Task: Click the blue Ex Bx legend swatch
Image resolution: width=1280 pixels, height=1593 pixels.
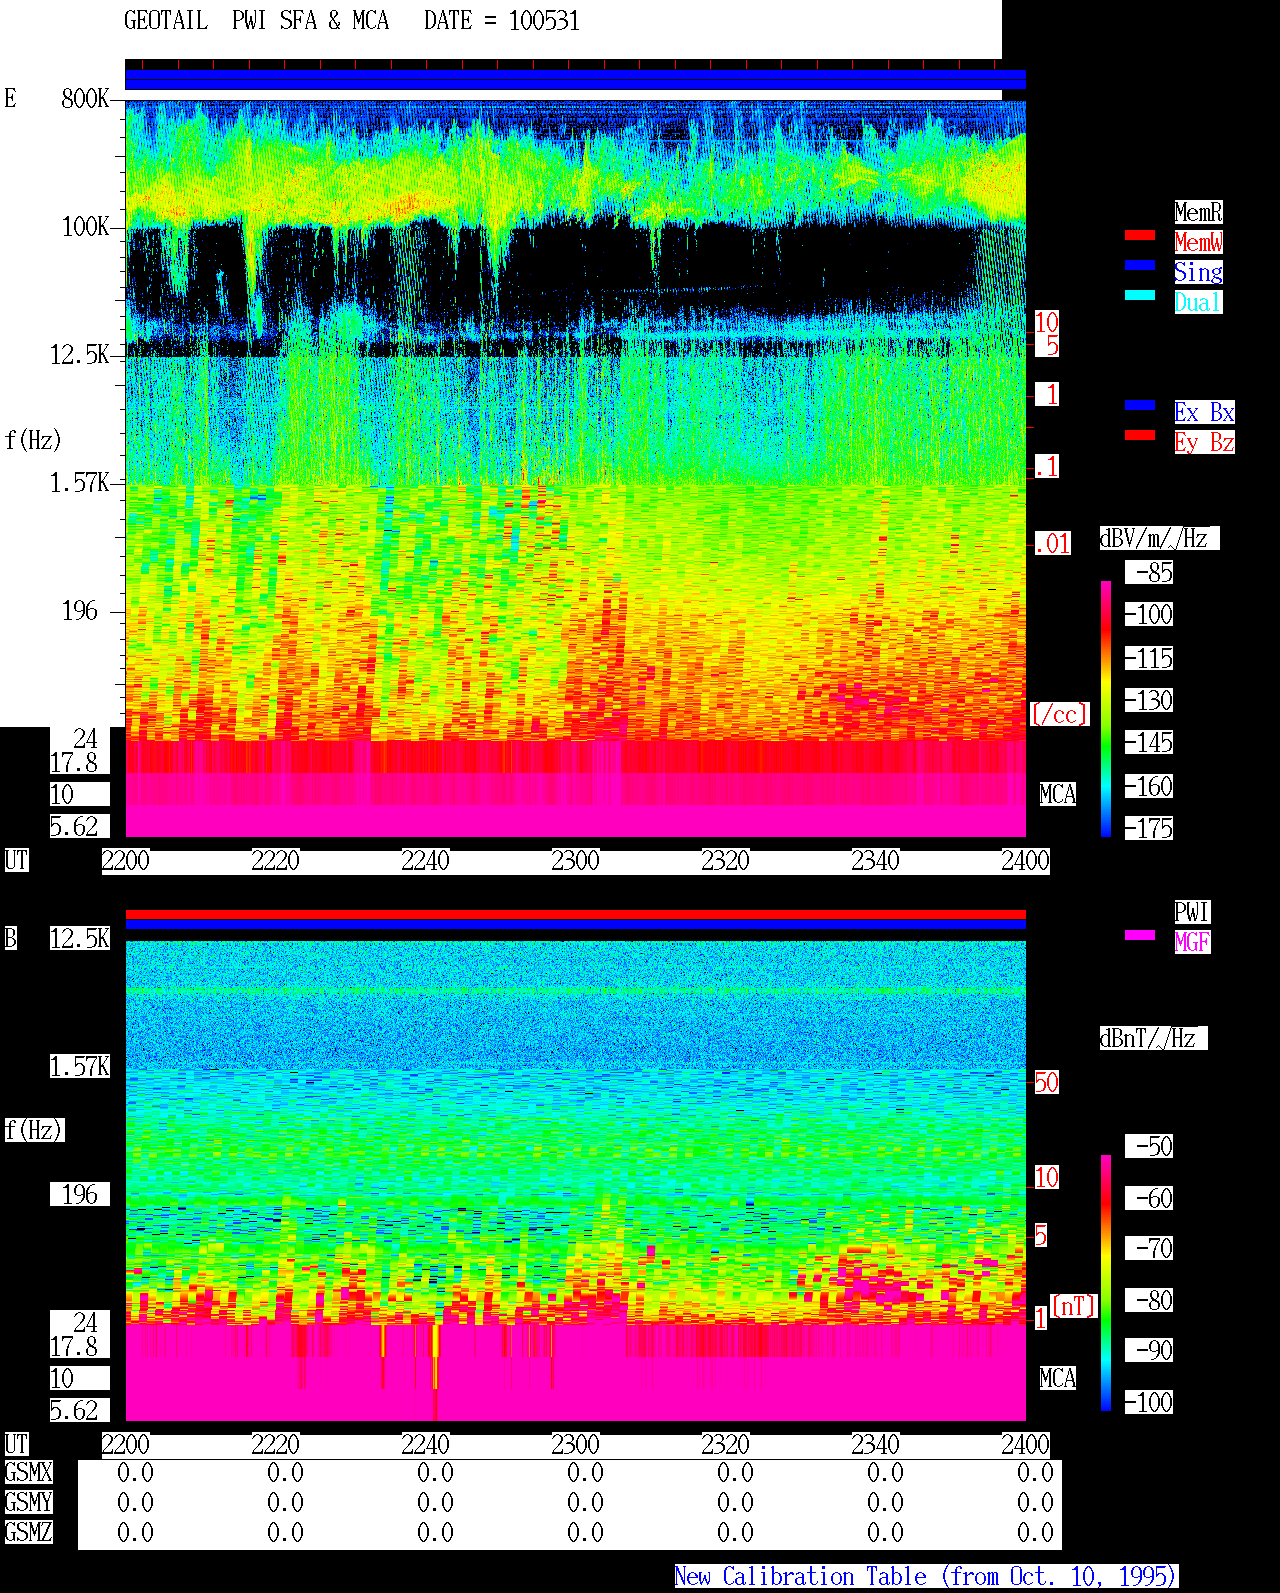Action: point(1140,405)
